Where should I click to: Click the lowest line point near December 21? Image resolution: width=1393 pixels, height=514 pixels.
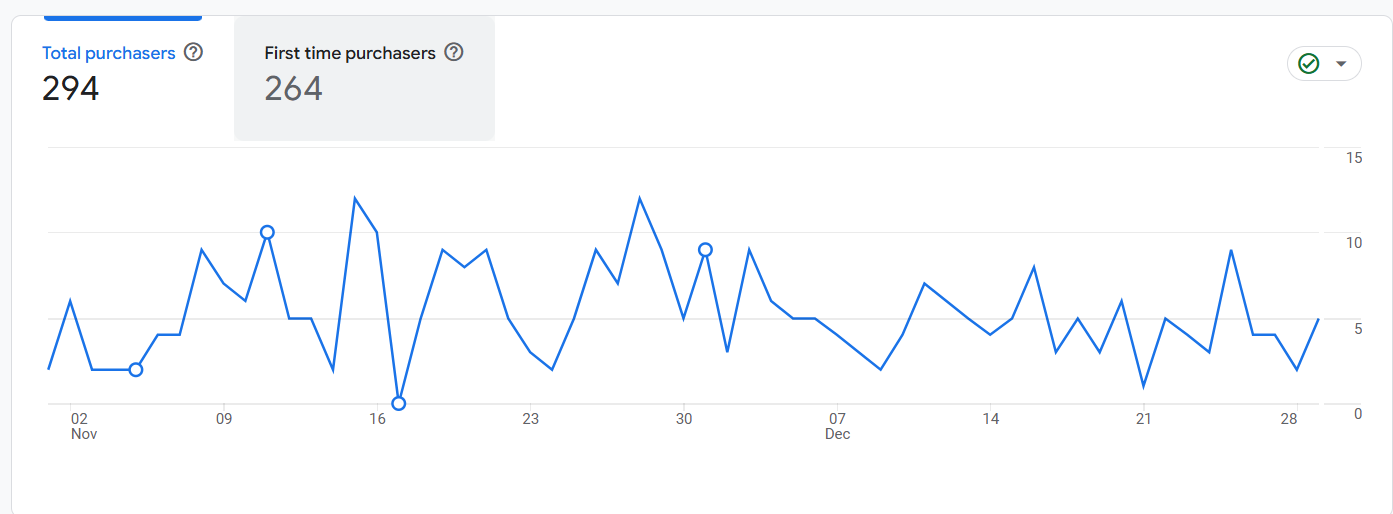coord(1143,386)
